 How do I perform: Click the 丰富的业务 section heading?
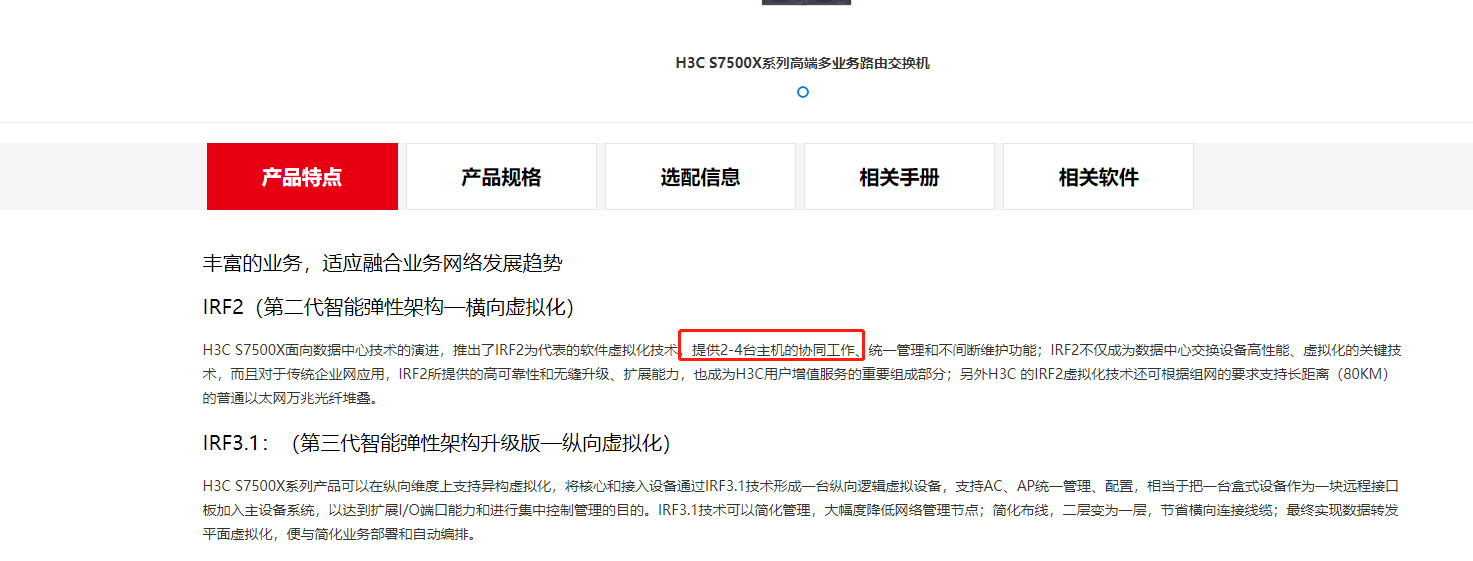pos(382,264)
